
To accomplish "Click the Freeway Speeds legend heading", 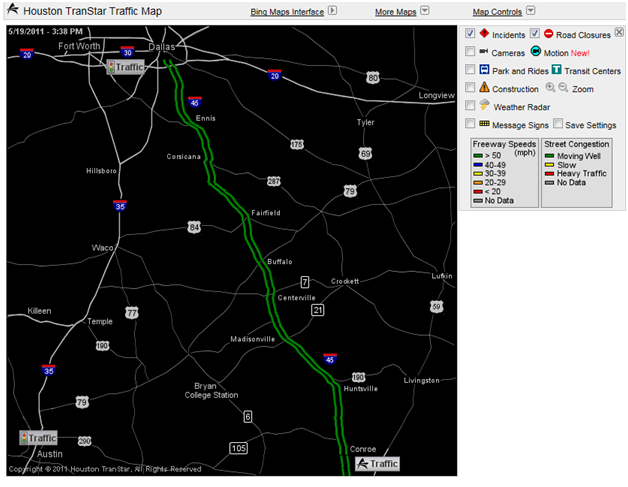I will click(x=504, y=144).
